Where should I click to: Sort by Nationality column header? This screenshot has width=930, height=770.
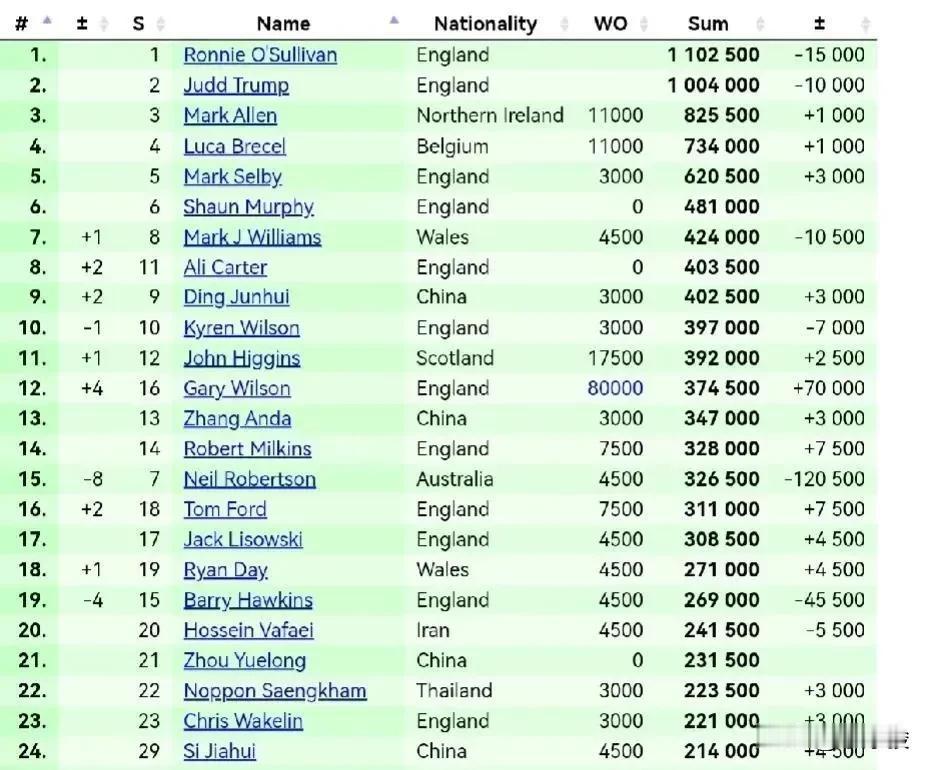pos(485,23)
